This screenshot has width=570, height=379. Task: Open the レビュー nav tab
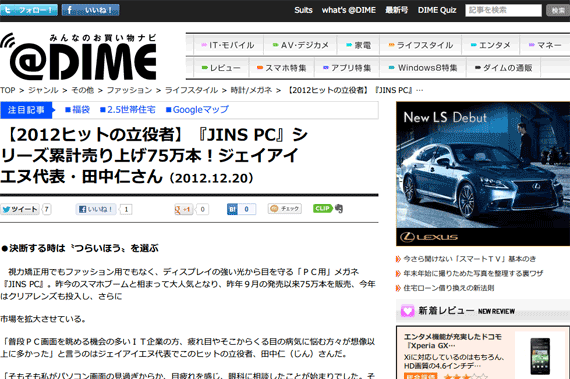221,68
